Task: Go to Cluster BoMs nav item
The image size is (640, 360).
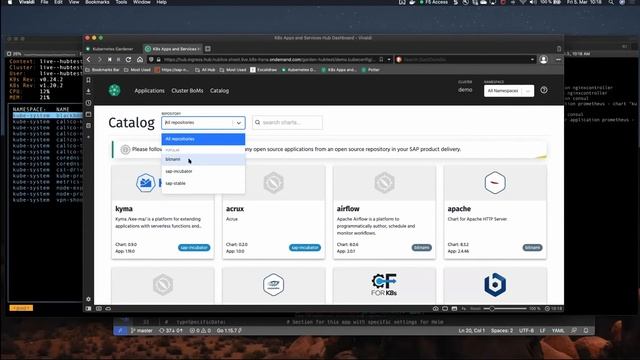Action: [x=187, y=91]
